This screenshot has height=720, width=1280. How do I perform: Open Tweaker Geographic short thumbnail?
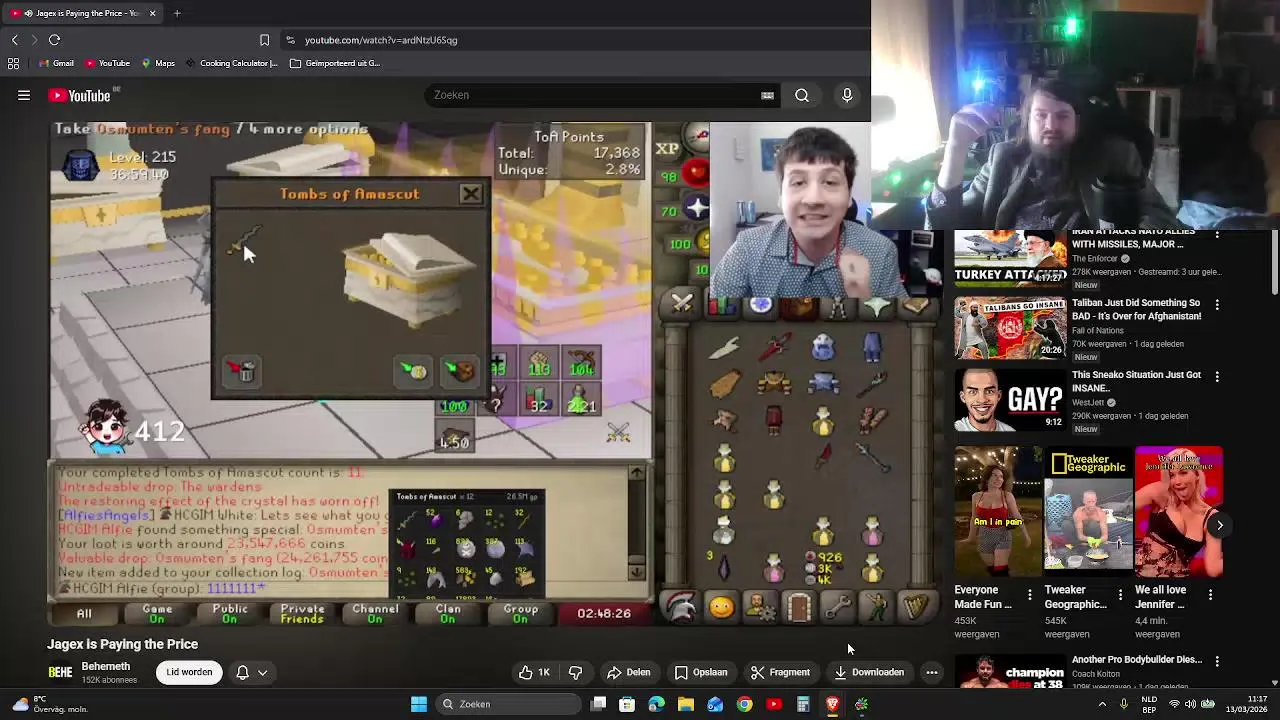1088,512
